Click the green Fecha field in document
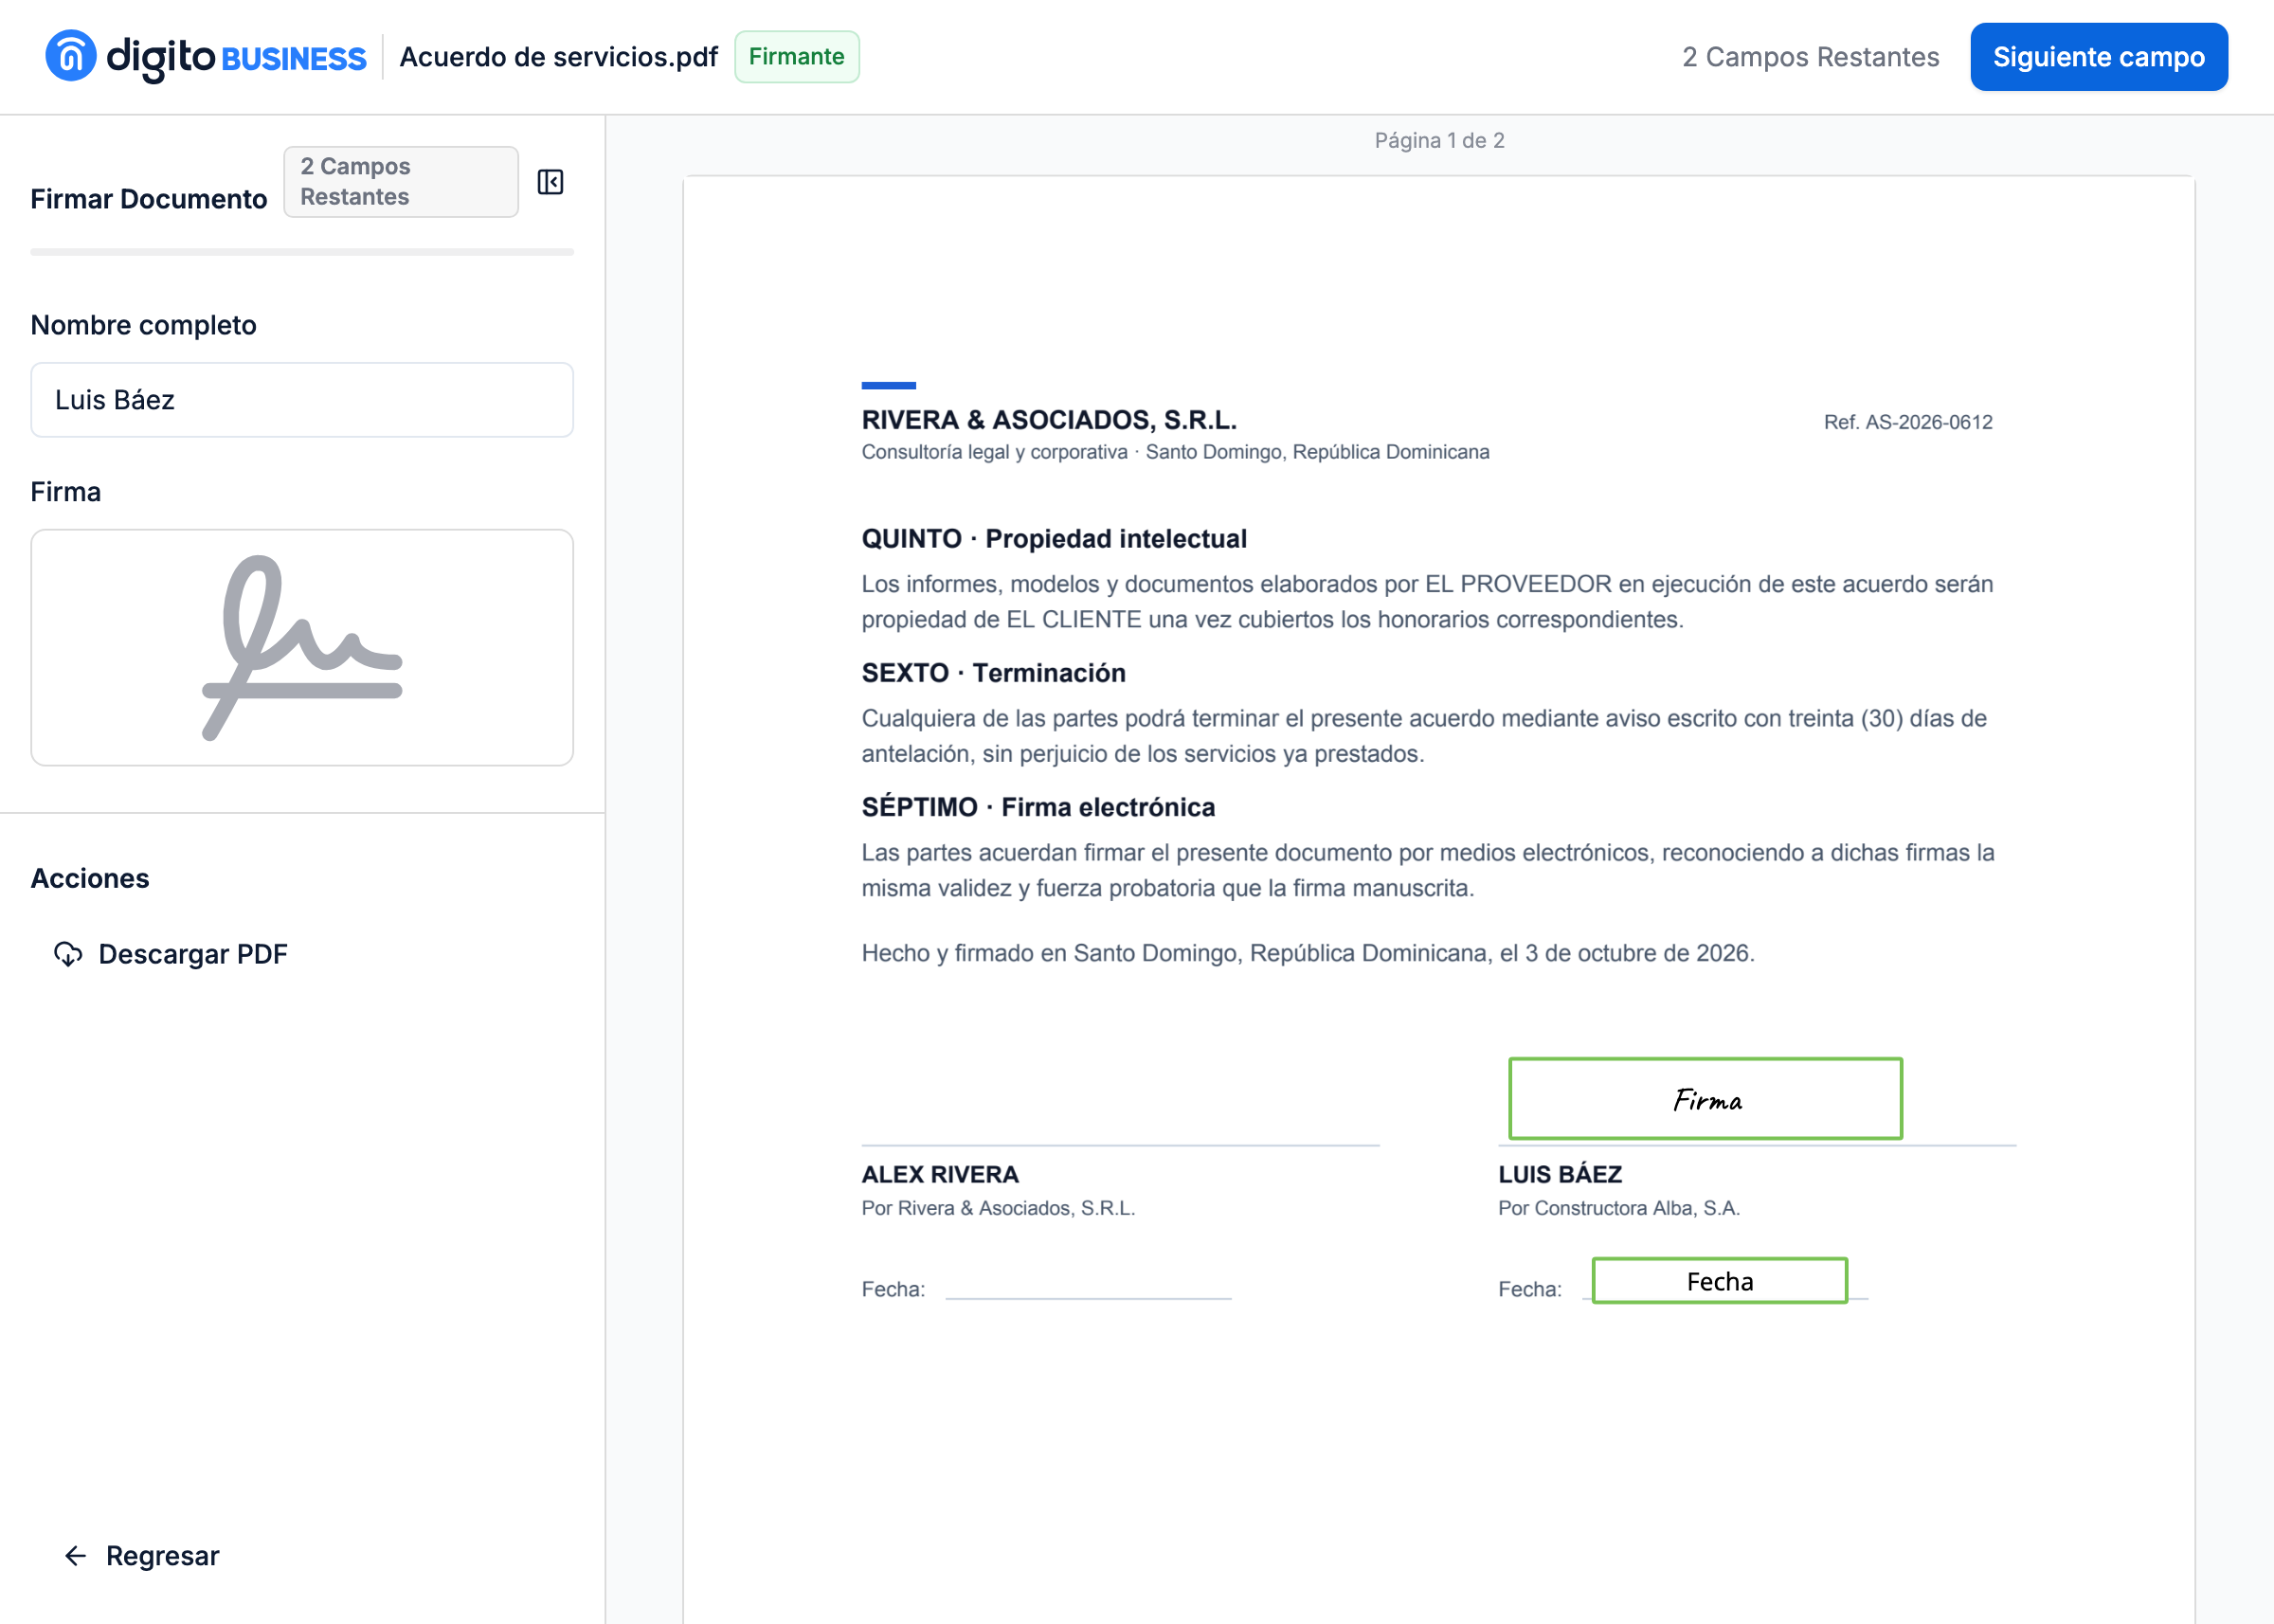Viewport: 2274px width, 1624px height. pos(1719,1281)
